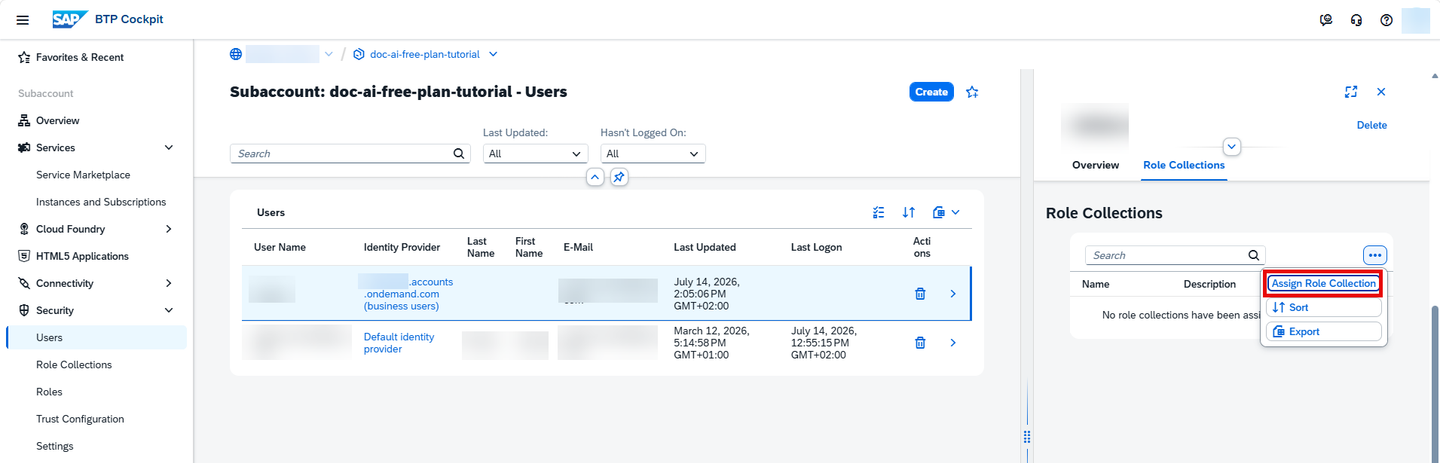Switch to the Role Collections tab
Image resolution: width=1440 pixels, height=463 pixels.
pos(1183,165)
